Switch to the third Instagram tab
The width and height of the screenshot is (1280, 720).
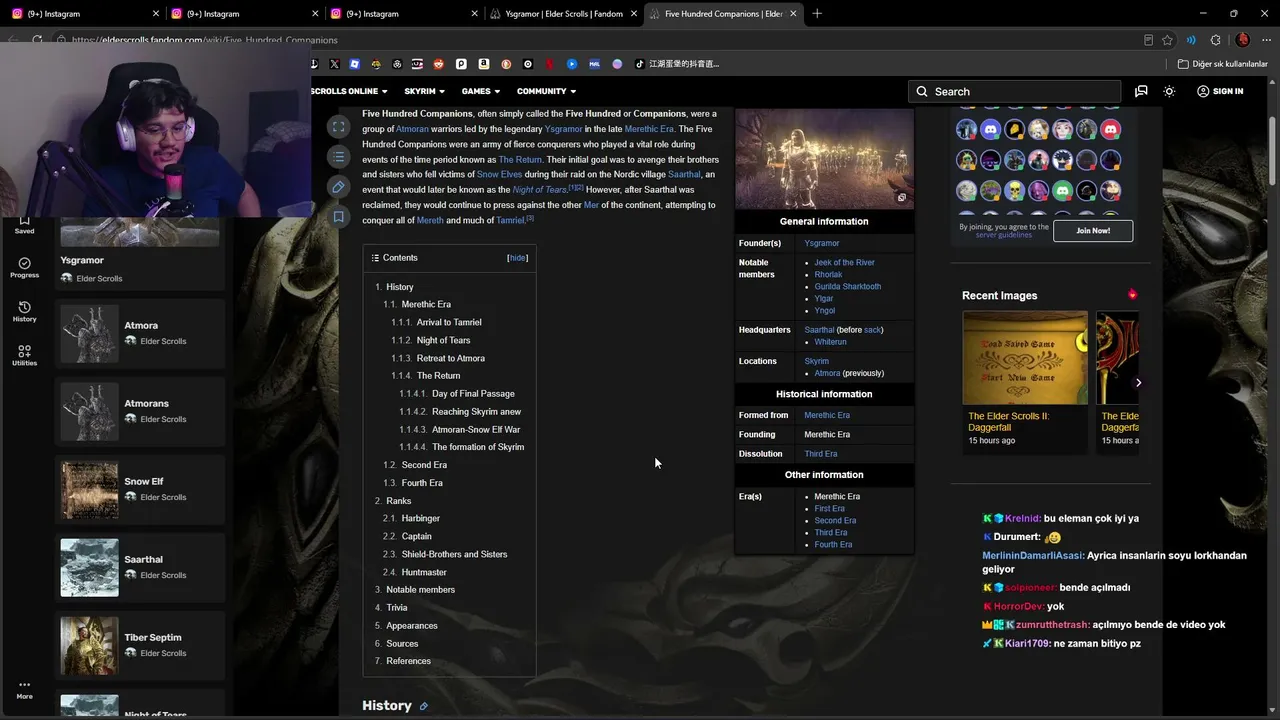396,14
